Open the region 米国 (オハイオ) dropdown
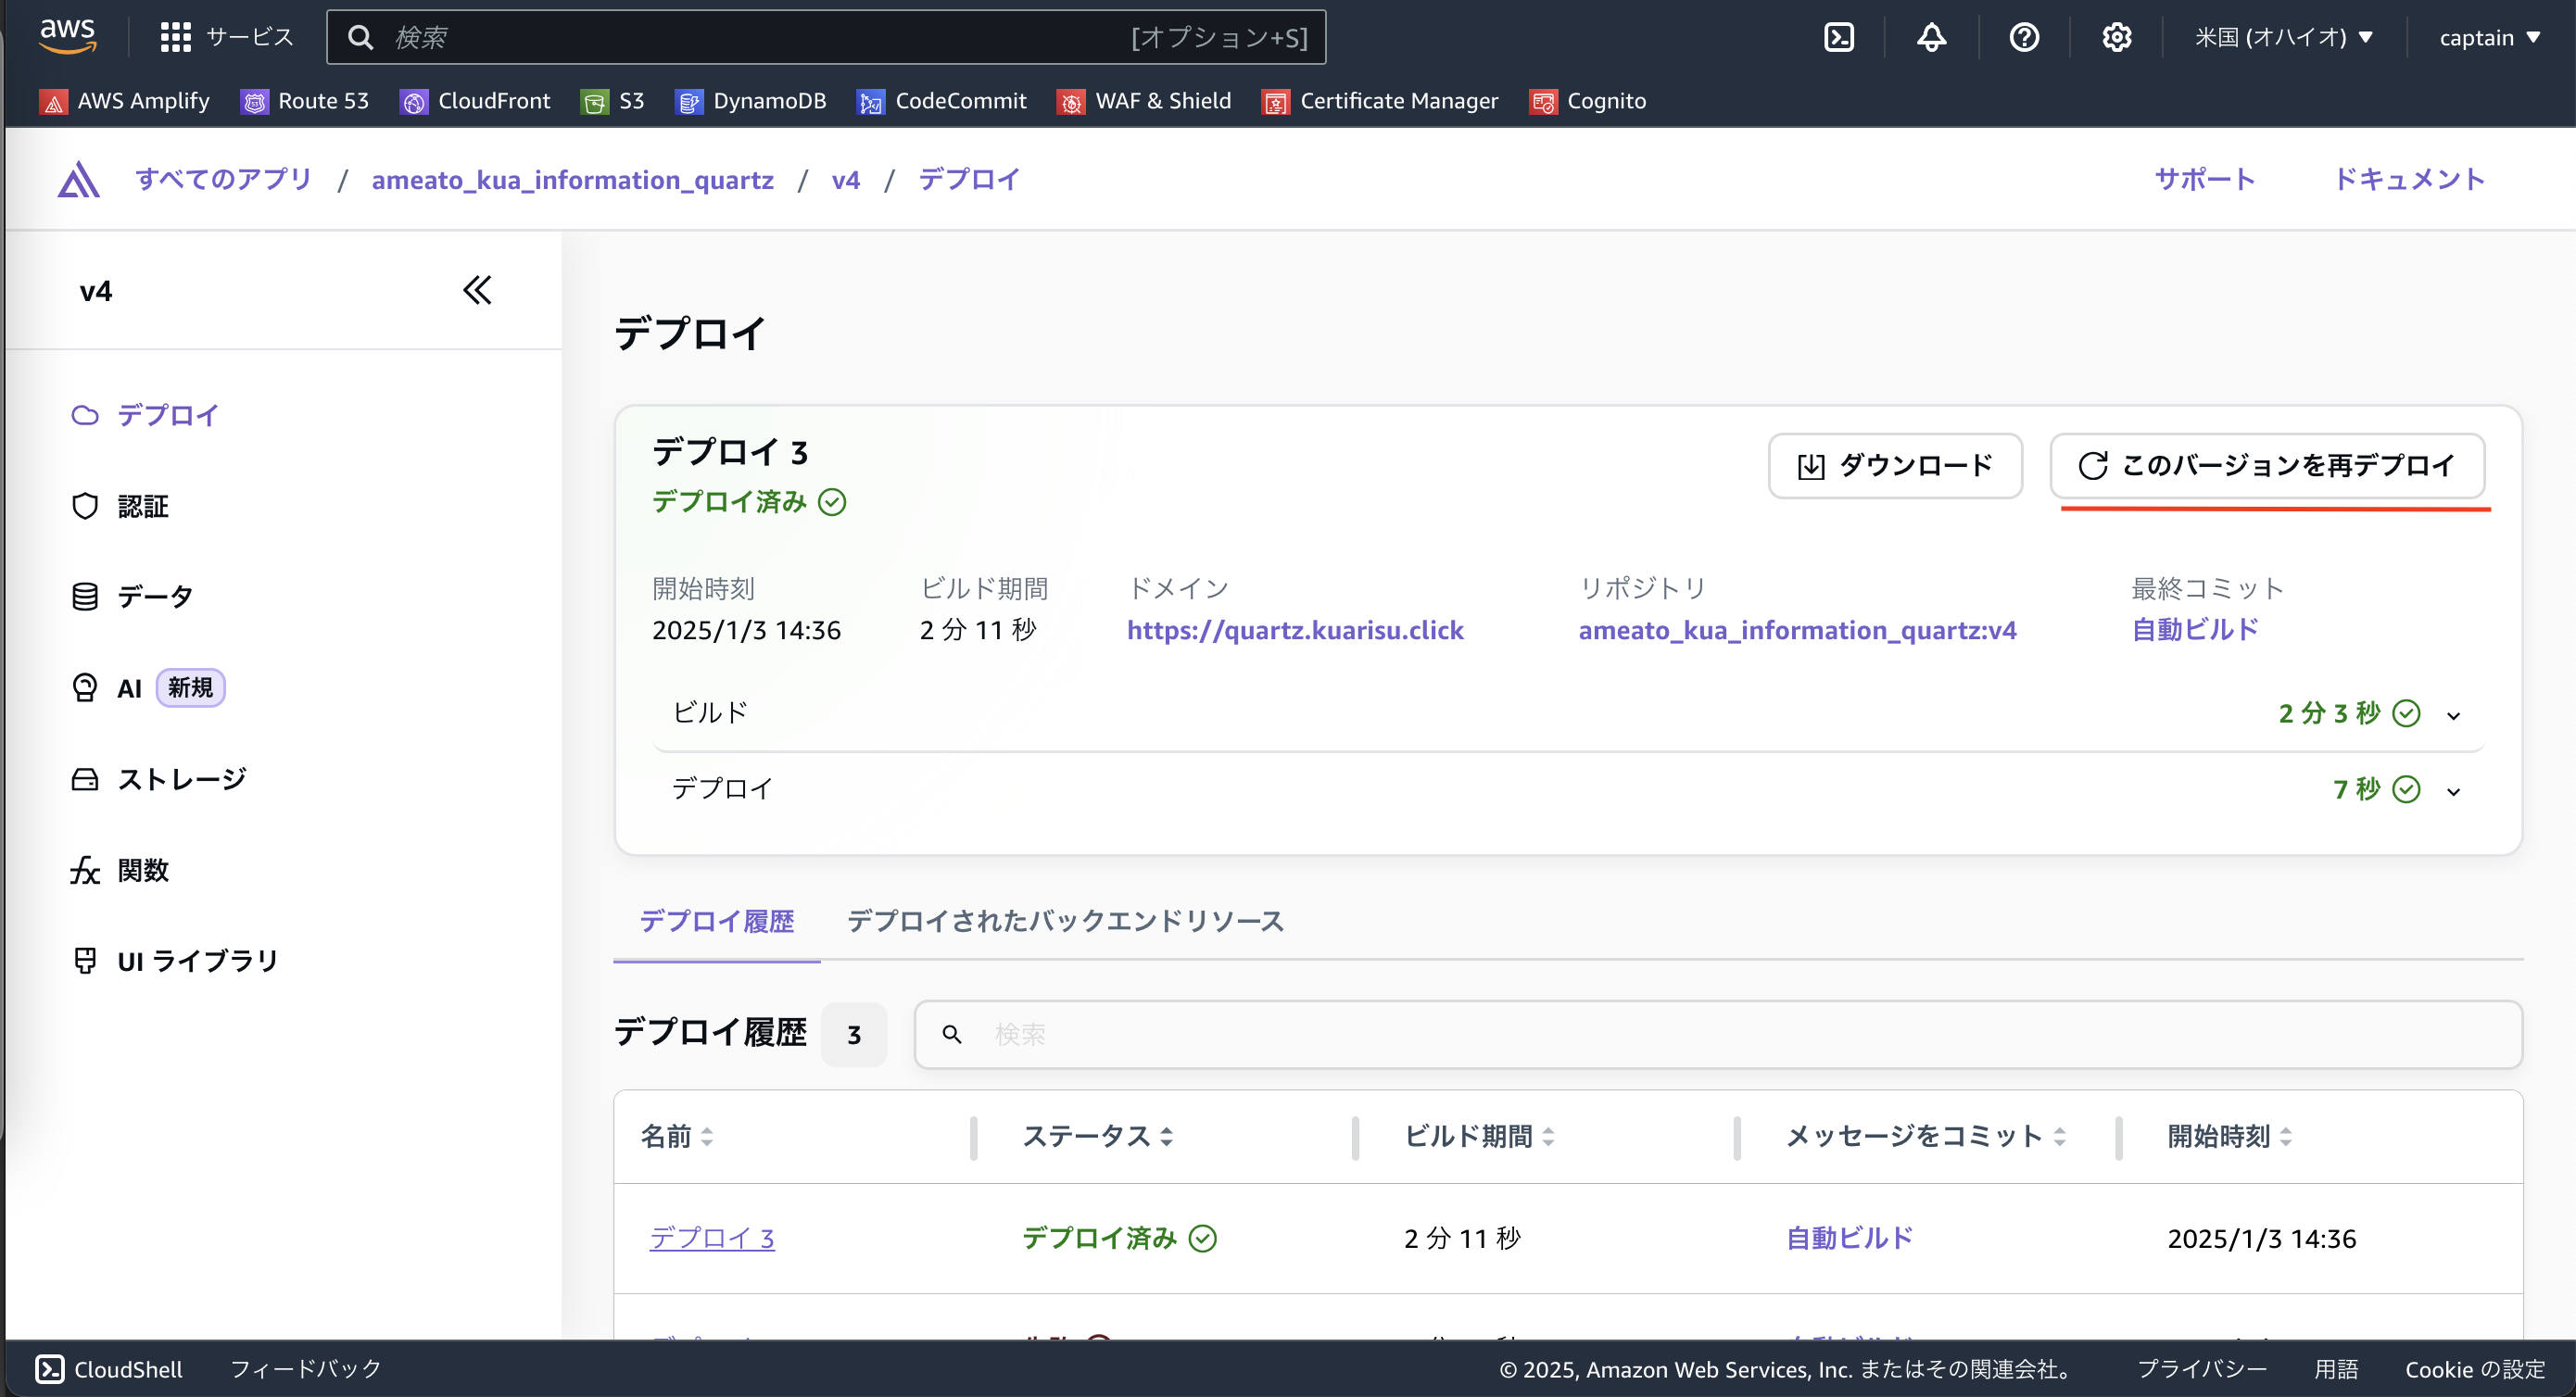2576x1397 pixels. tap(2283, 37)
